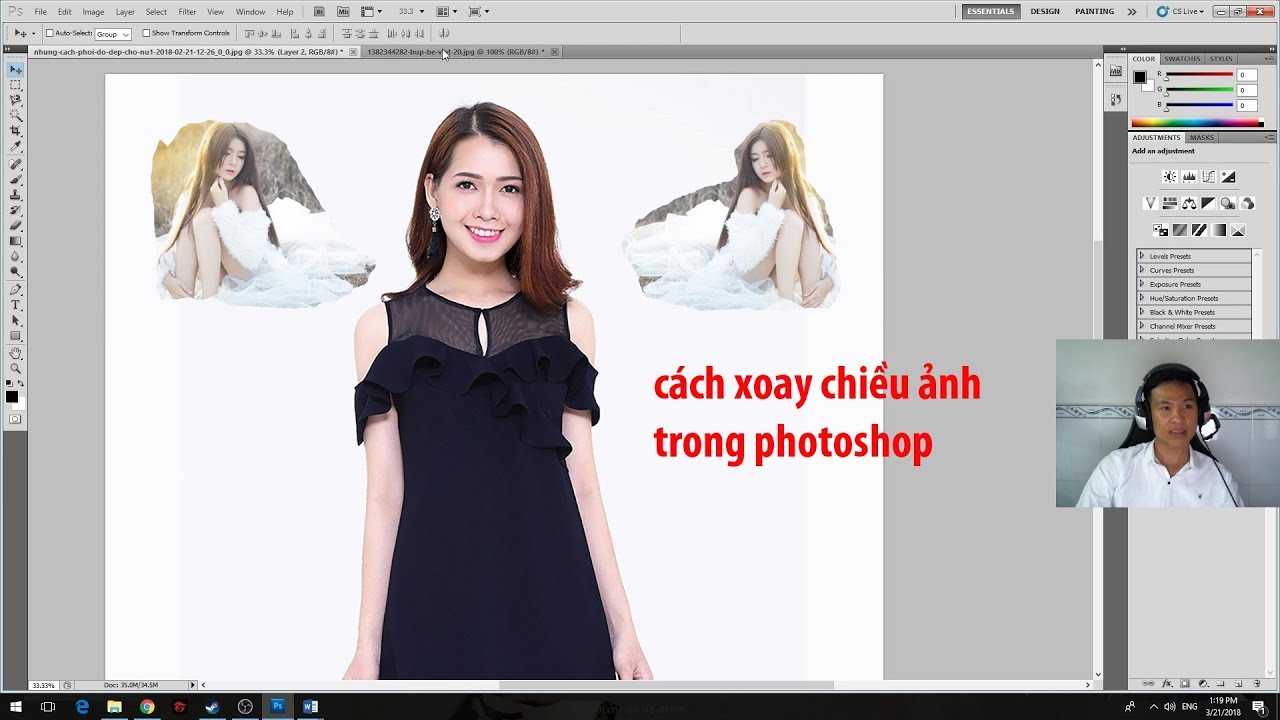1280x720 pixels.
Task: Select the Lasso tool
Action: (x=15, y=100)
